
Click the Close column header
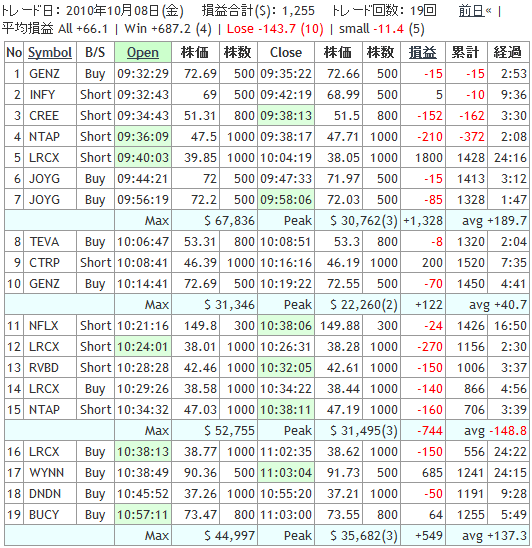pyautogui.click(x=286, y=52)
